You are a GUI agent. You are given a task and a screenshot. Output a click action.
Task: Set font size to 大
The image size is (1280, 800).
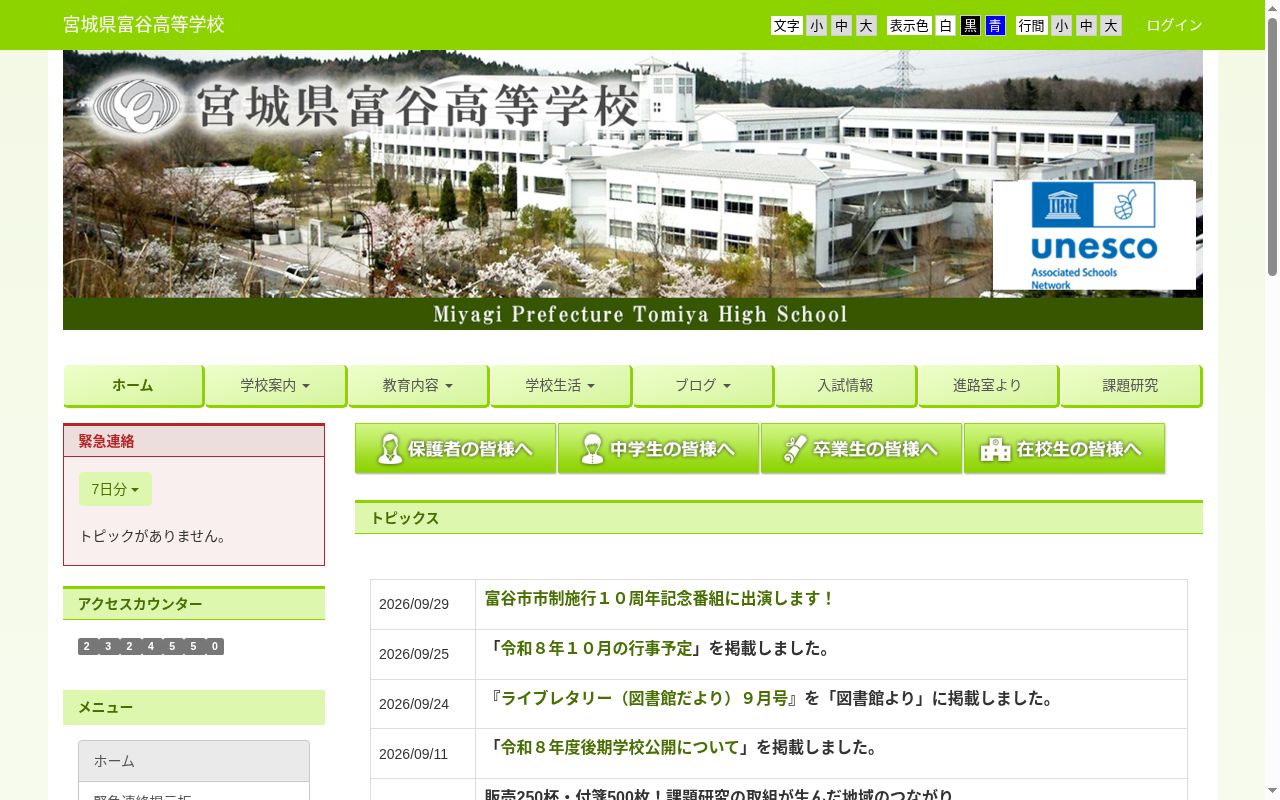point(866,26)
